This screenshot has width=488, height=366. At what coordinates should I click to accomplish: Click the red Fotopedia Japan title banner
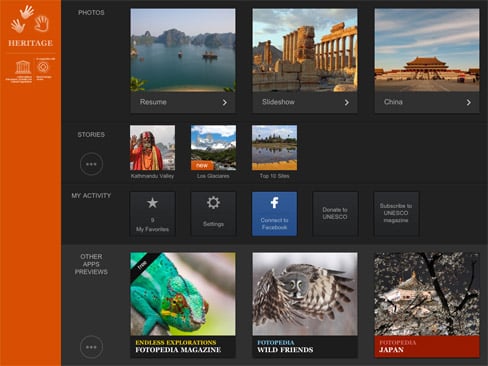tap(427, 347)
